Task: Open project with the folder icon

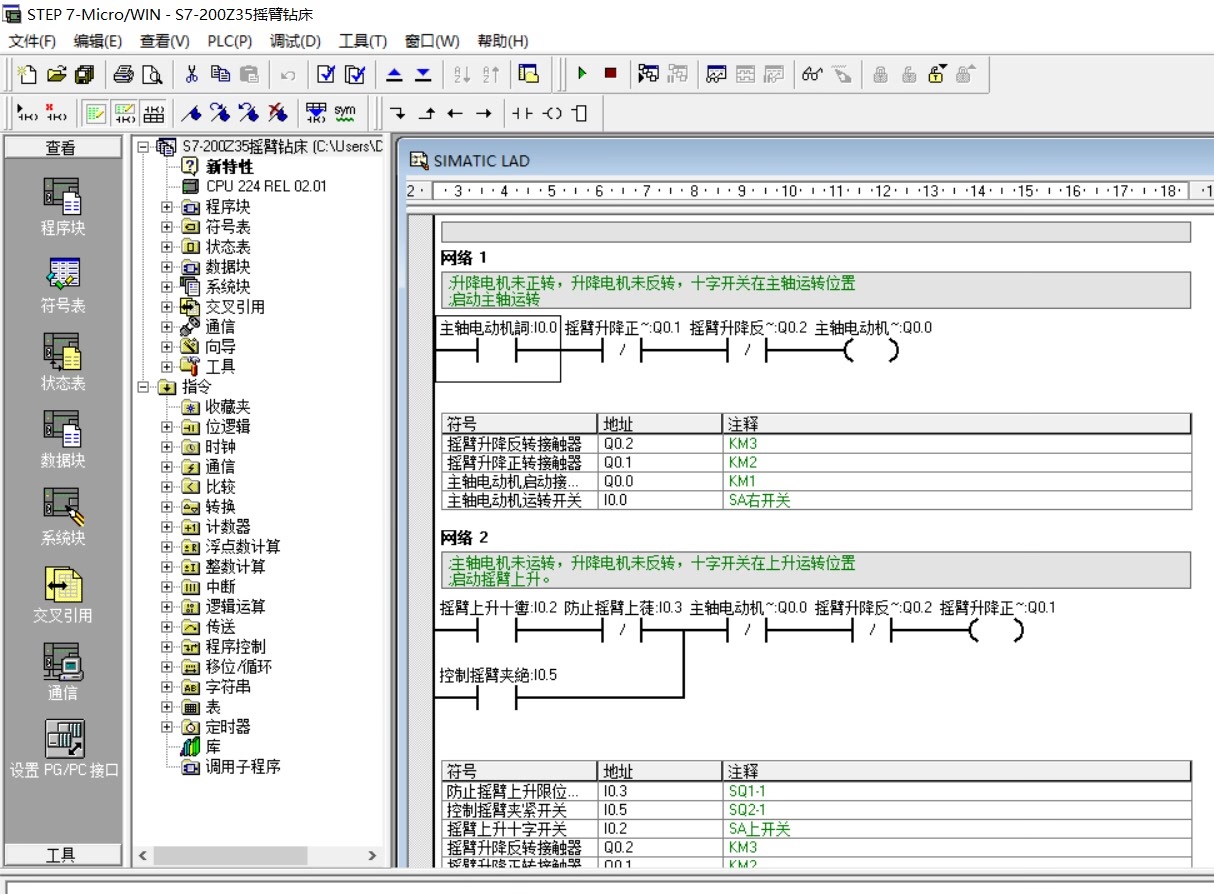Action: tap(57, 74)
